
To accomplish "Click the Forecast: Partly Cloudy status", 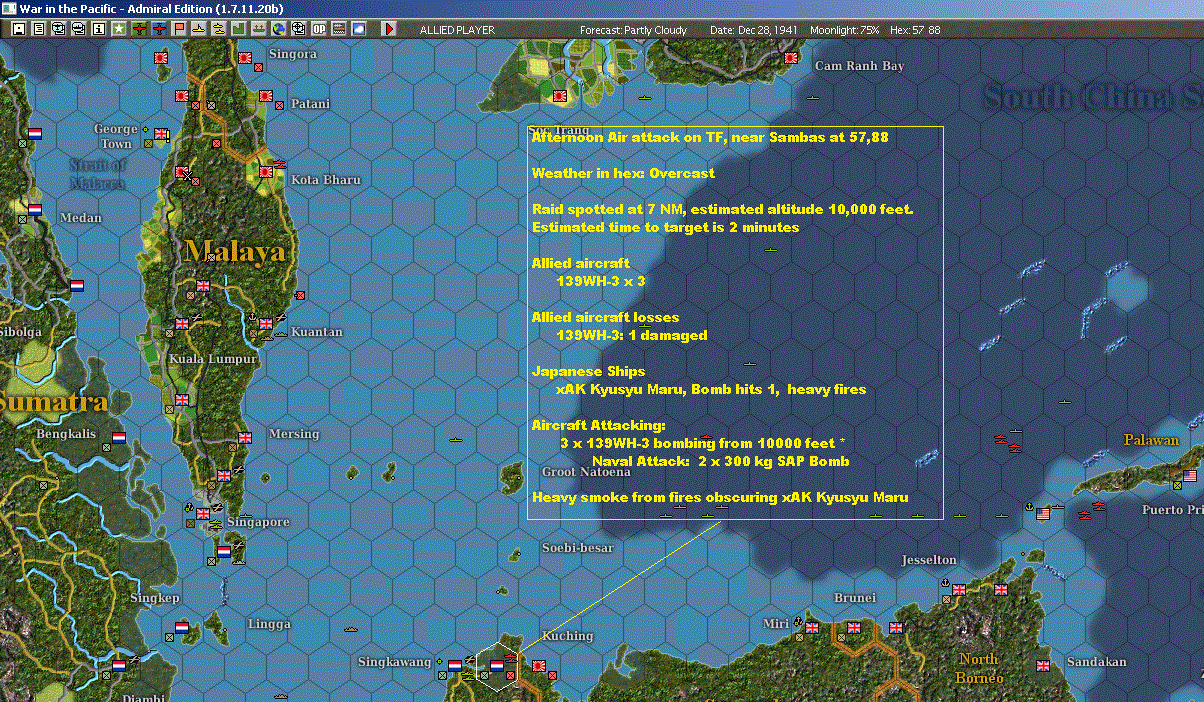I will point(633,30).
